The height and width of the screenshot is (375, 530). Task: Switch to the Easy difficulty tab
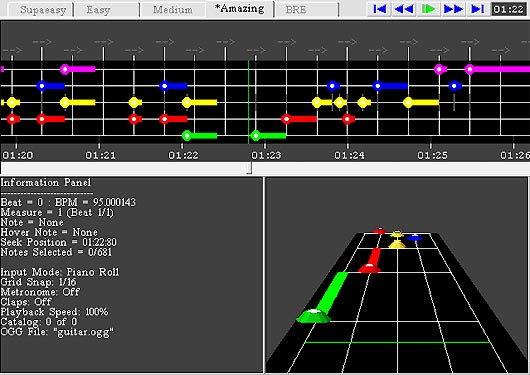tap(98, 10)
